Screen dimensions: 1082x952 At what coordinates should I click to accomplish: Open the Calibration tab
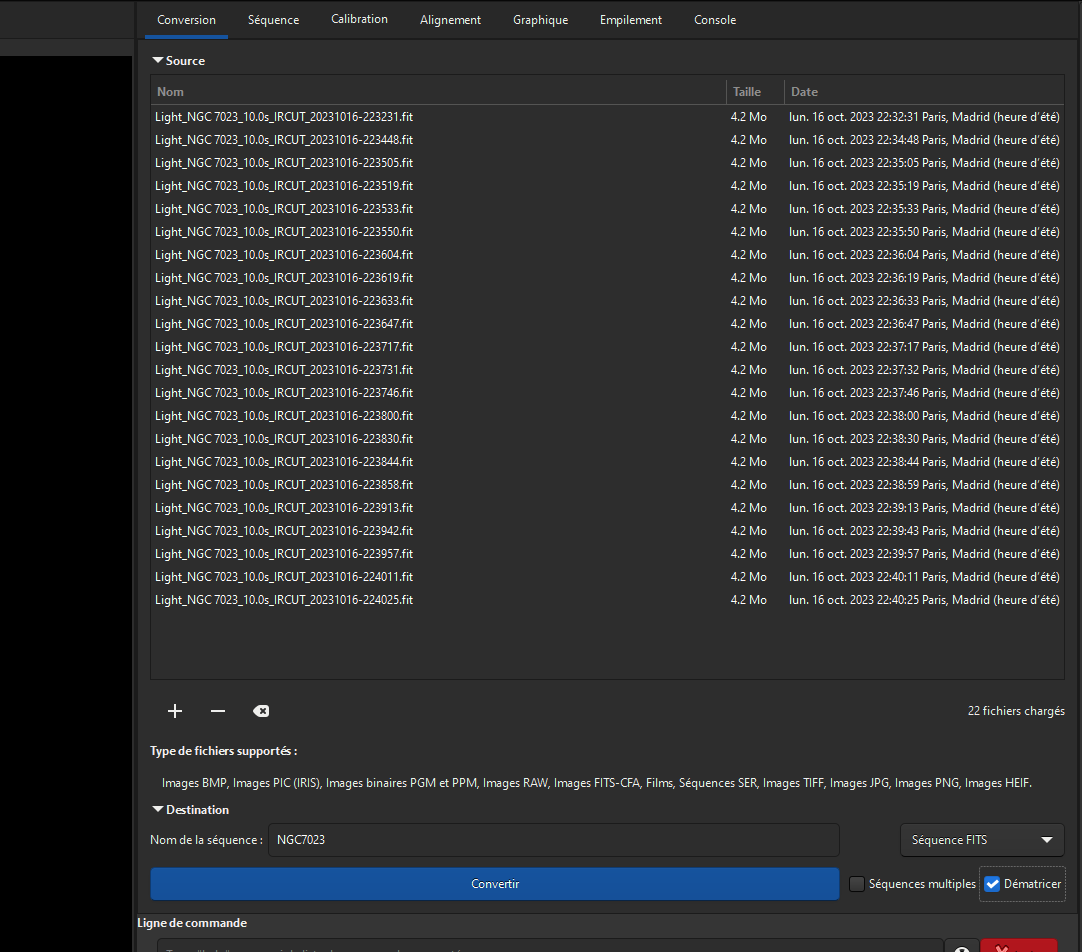359,20
